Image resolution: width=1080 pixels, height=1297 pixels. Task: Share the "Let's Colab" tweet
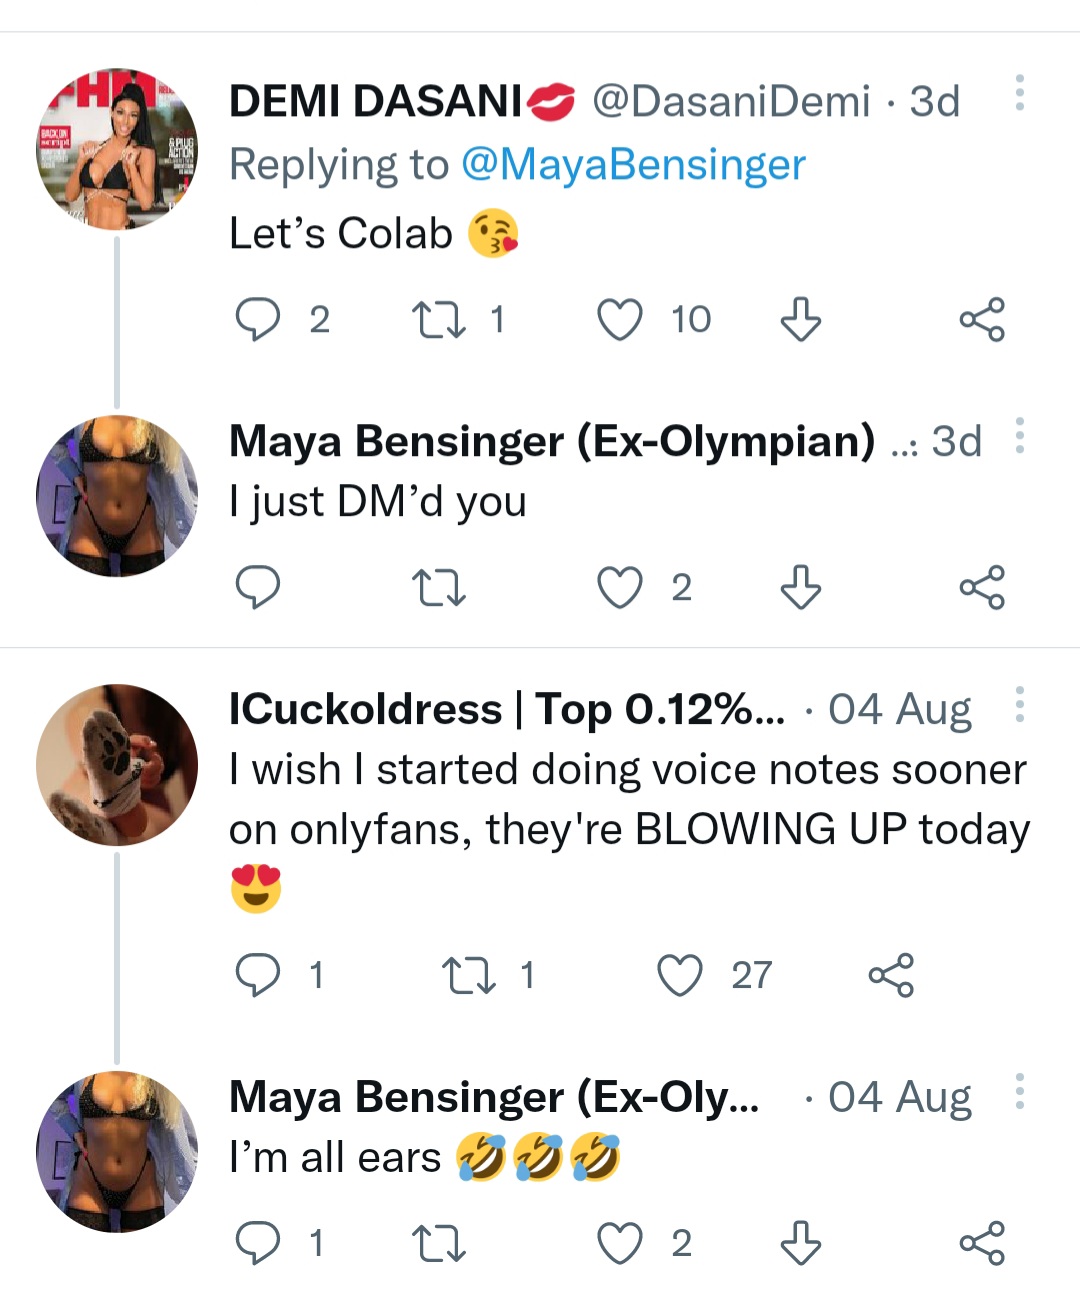pyautogui.click(x=982, y=320)
